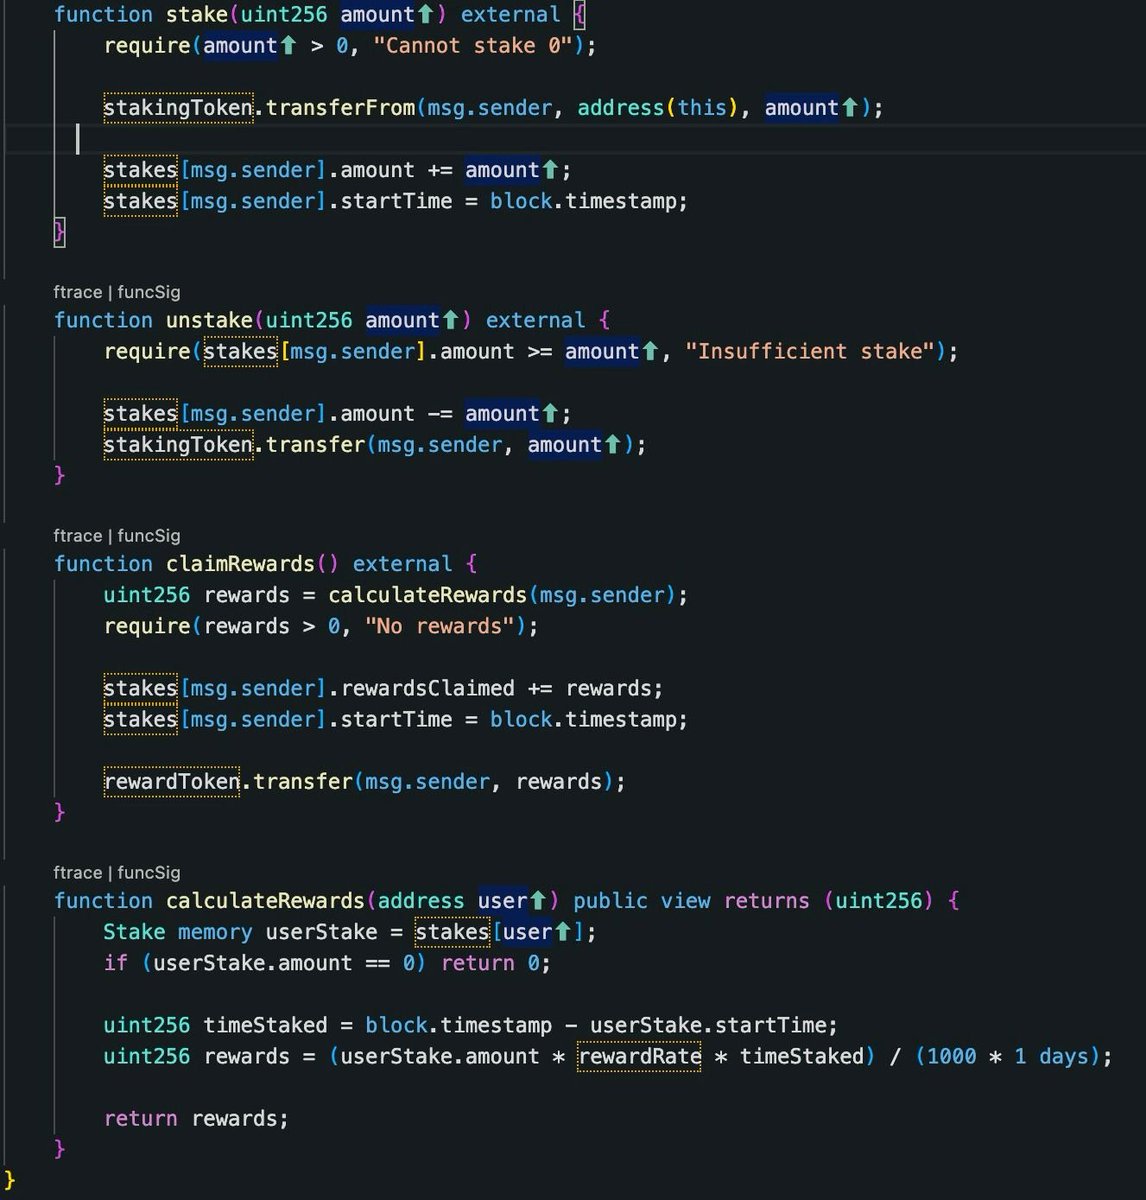This screenshot has height=1200, width=1146.
Task: Click stakingToken in the unstake transfer line
Action: point(178,445)
